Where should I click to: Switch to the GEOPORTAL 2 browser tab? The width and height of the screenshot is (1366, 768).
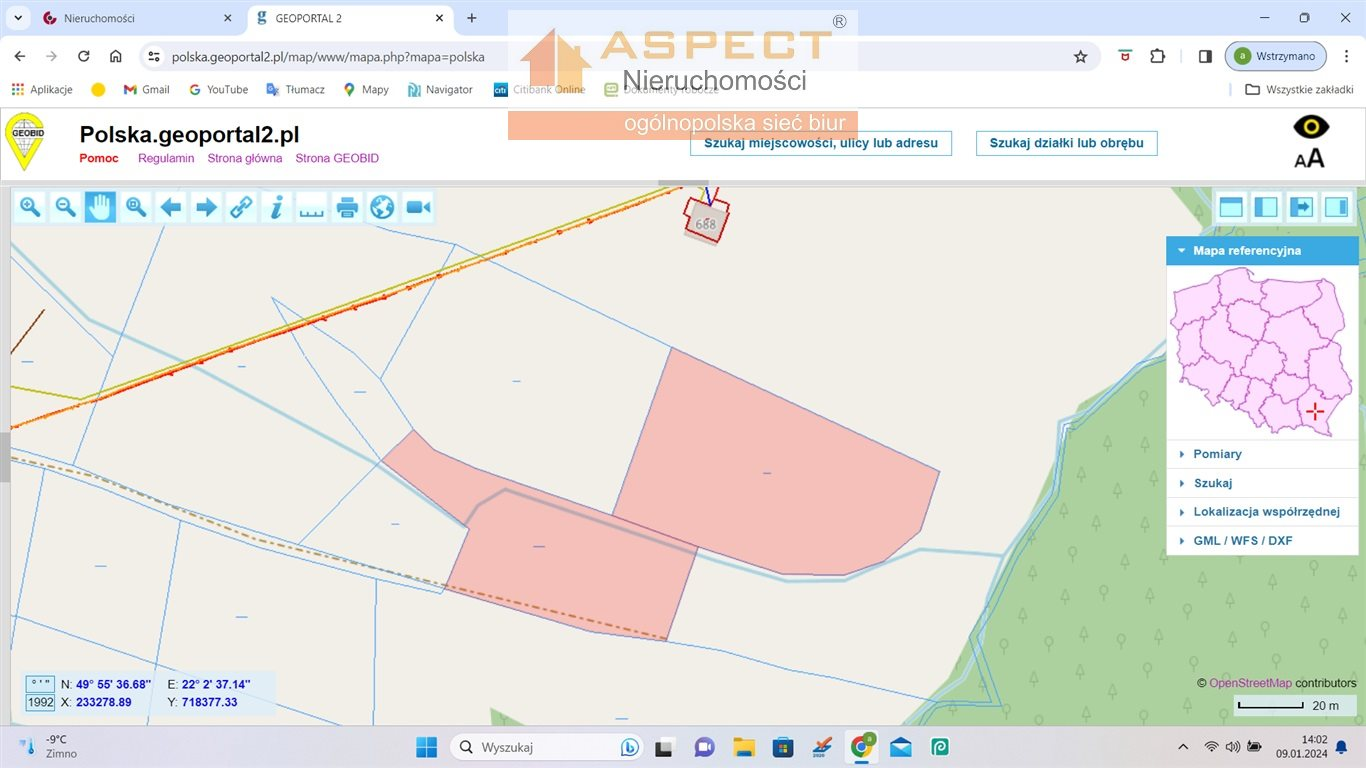click(350, 18)
